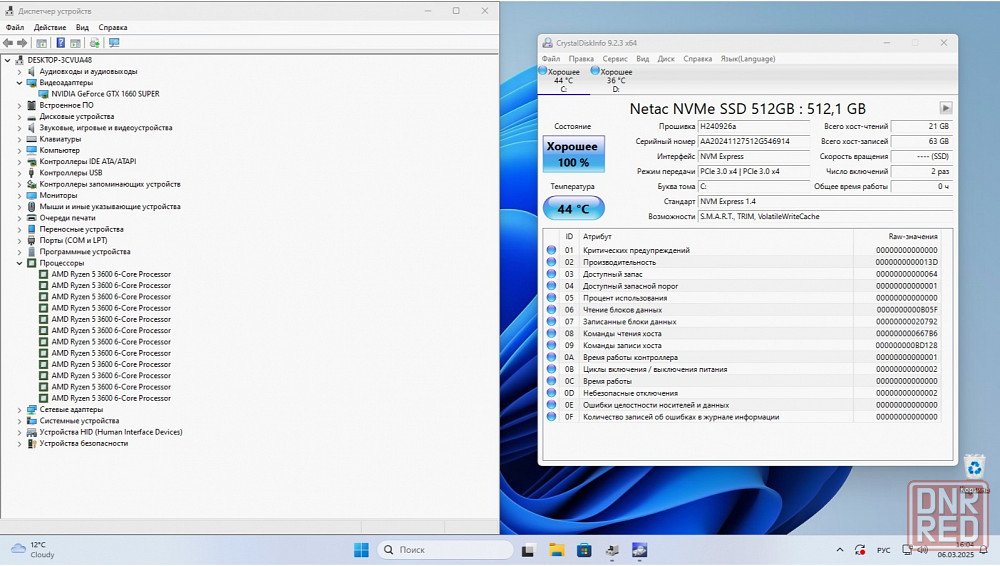
Task: Click the Windows Start button
Action: [361, 550]
